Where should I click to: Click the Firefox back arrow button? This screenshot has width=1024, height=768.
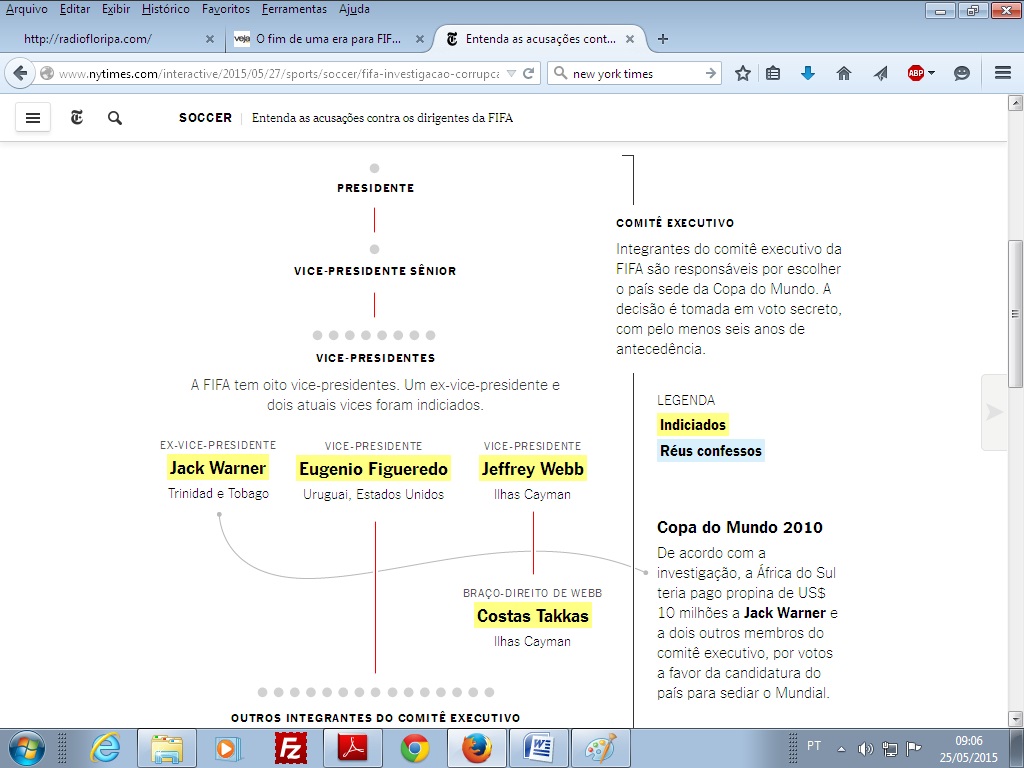point(20,73)
